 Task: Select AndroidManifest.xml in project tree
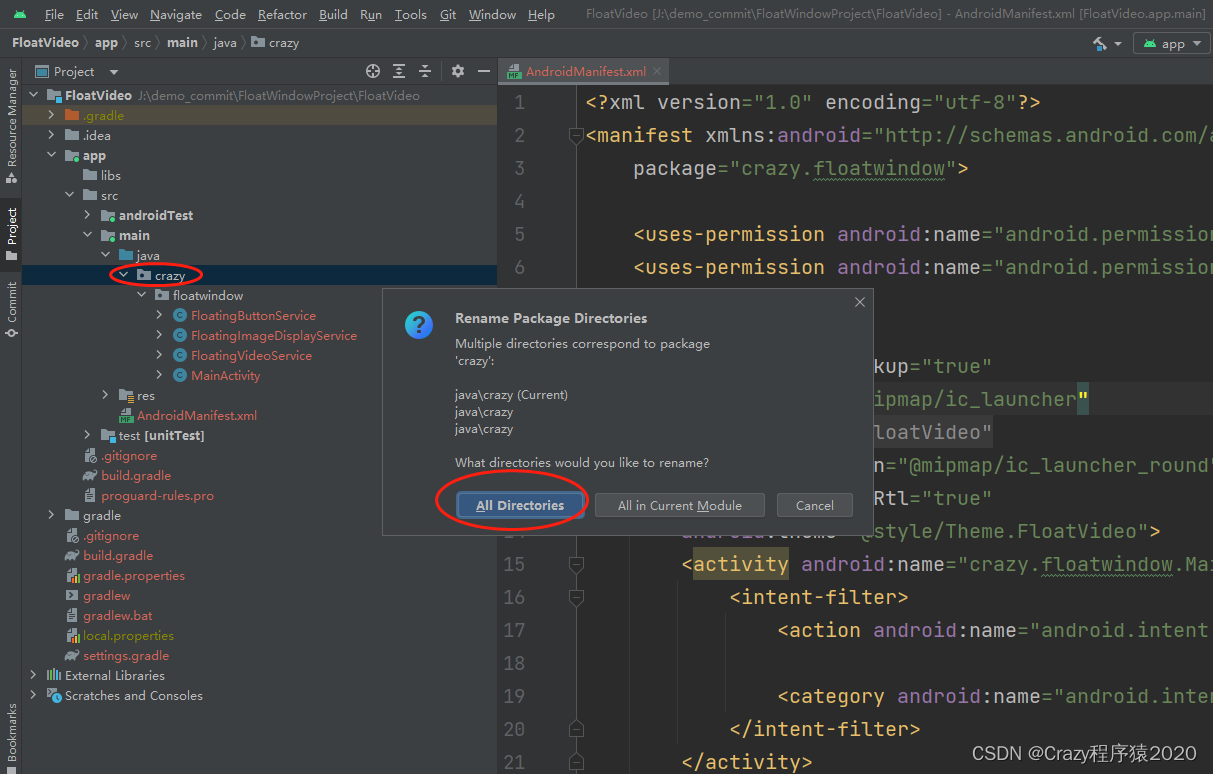pyautogui.click(x=196, y=415)
